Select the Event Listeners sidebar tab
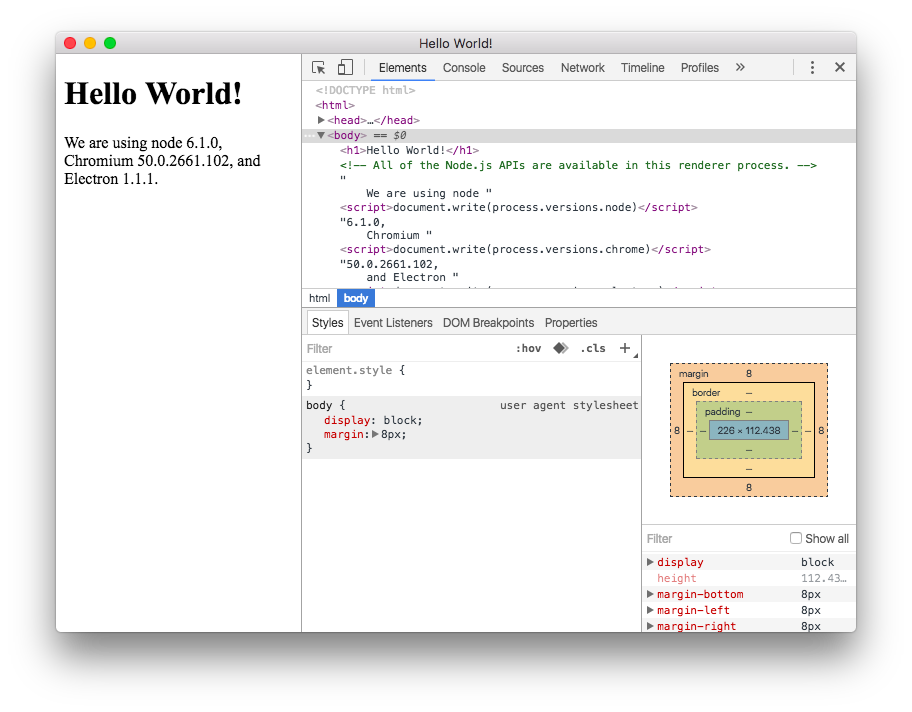The height and width of the screenshot is (712, 912). [393, 323]
